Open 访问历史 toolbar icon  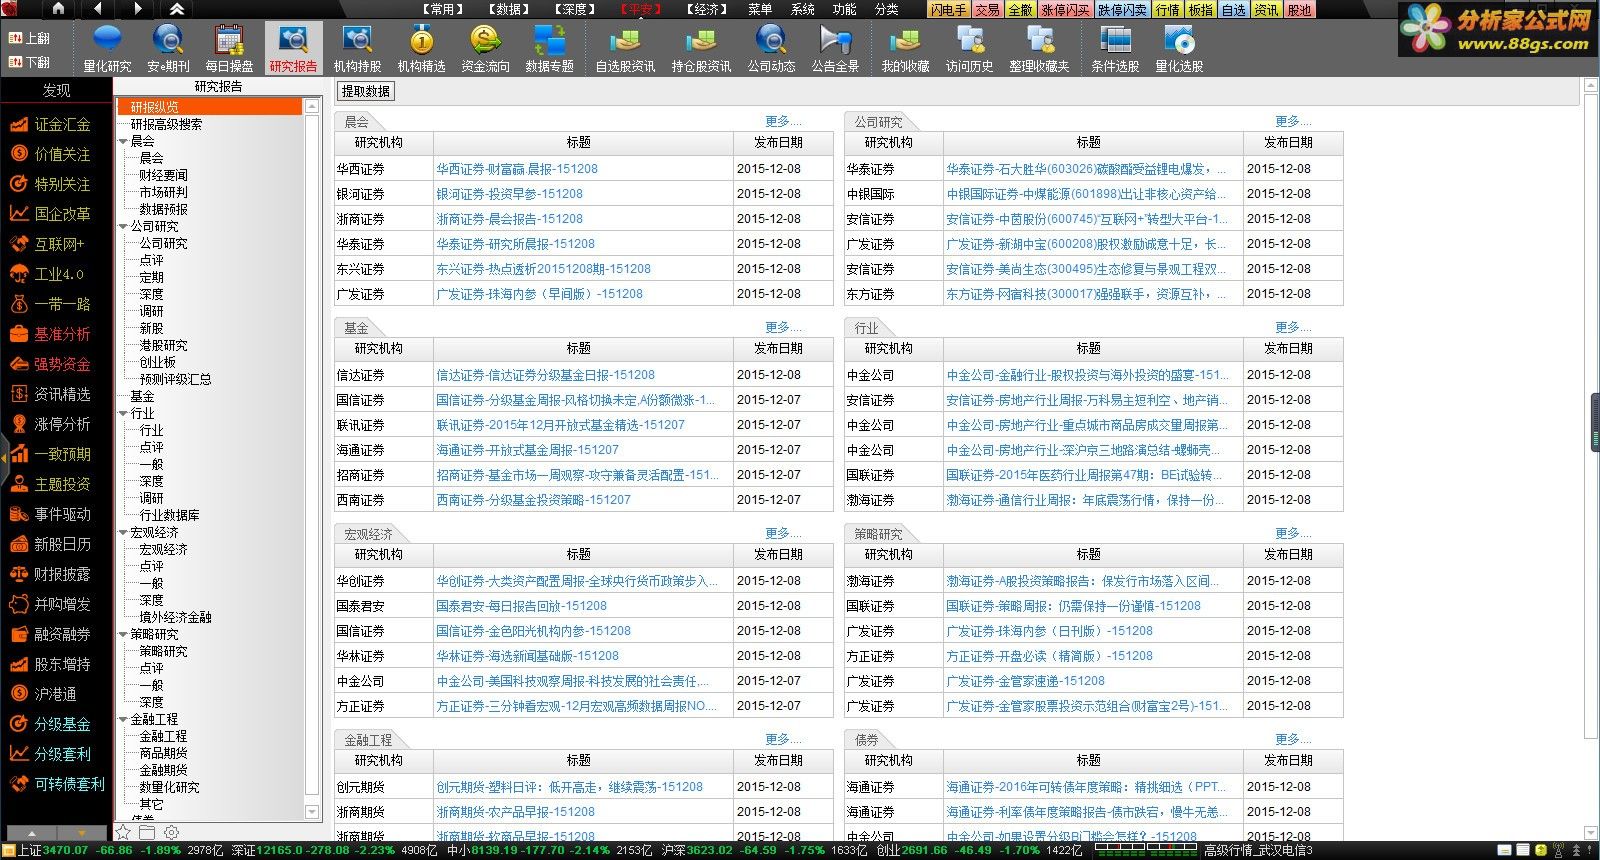click(x=969, y=48)
